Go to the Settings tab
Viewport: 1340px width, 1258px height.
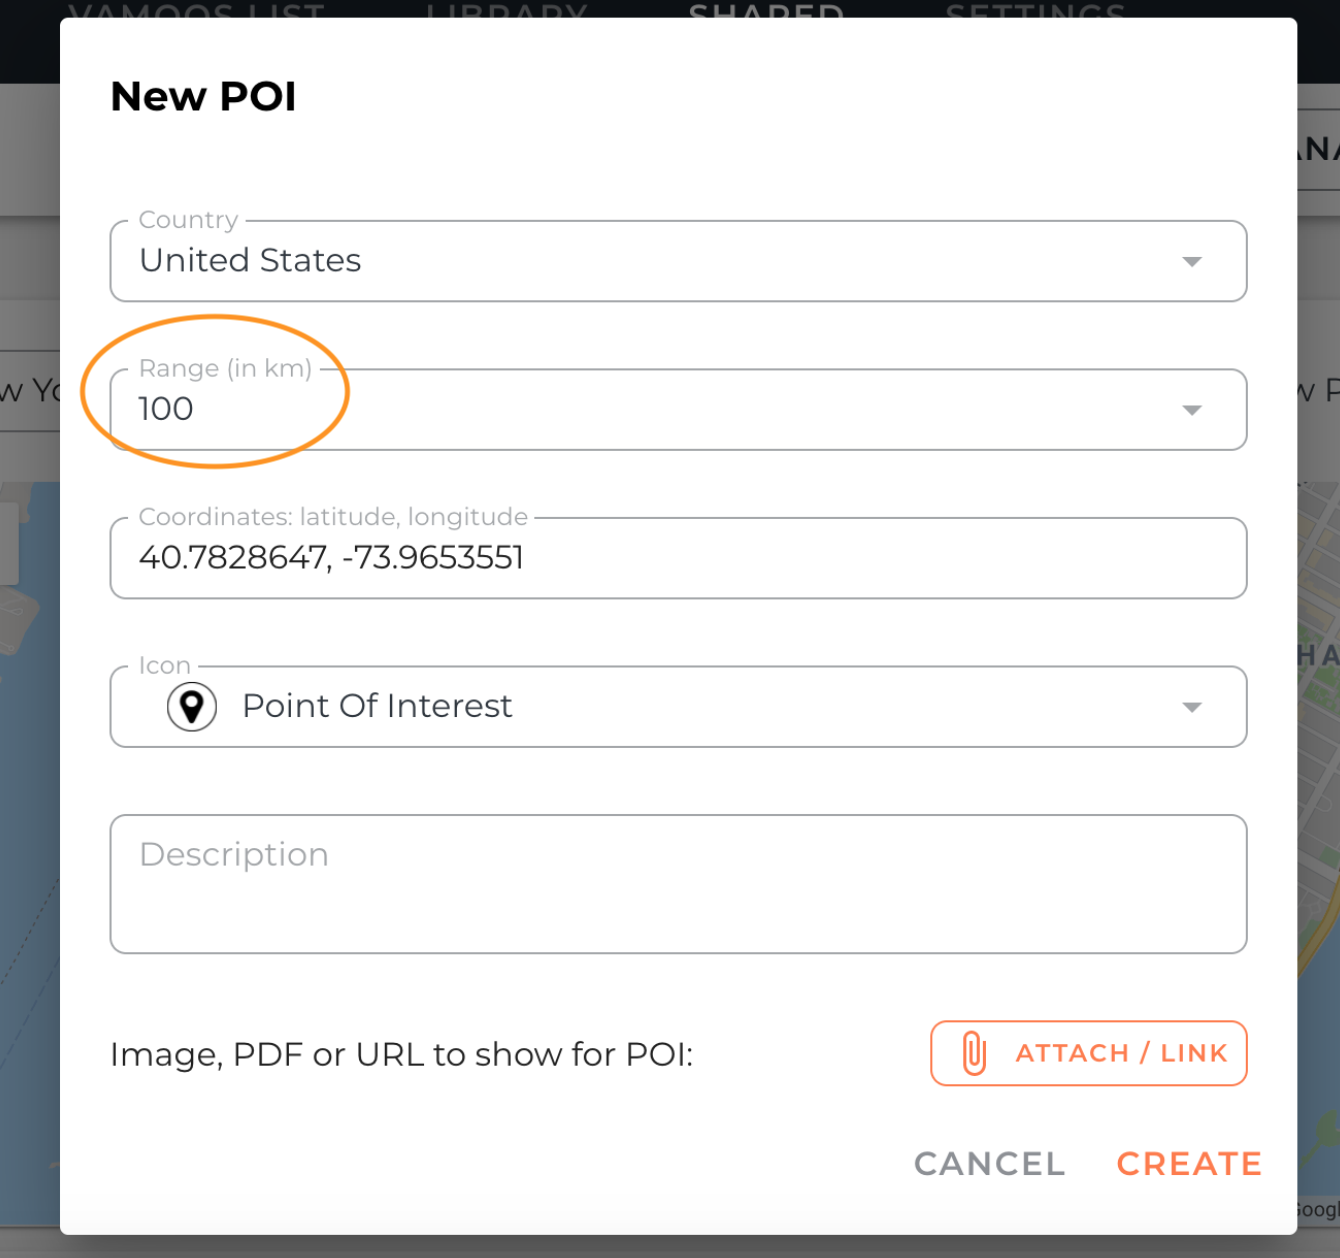1035,11
